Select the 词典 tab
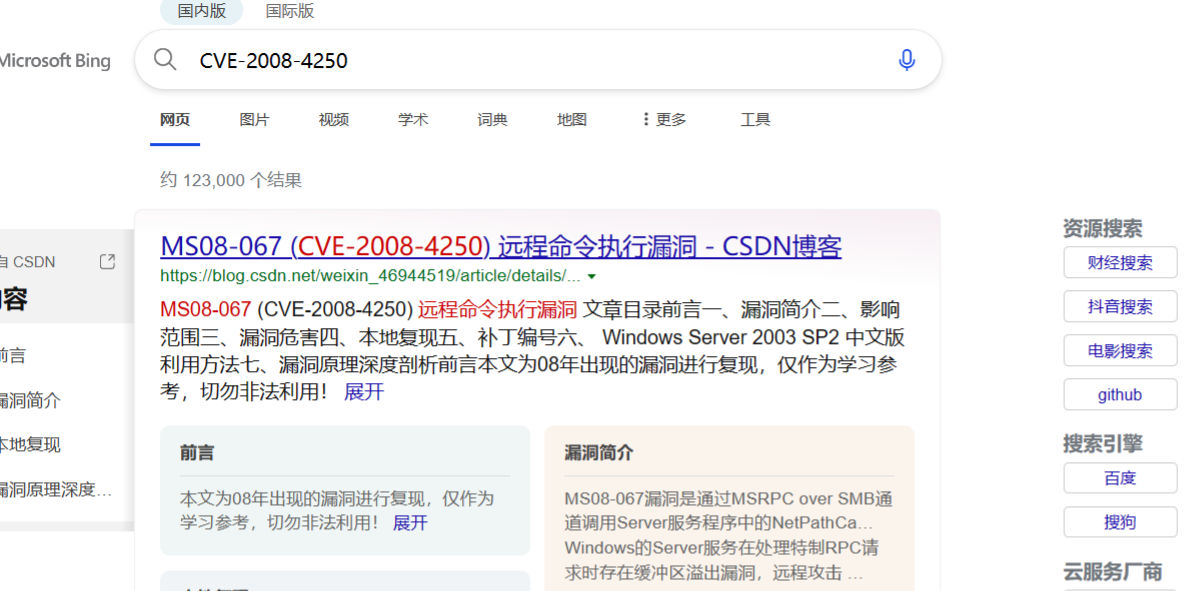Screen dimensions: 1193x591 point(492,119)
